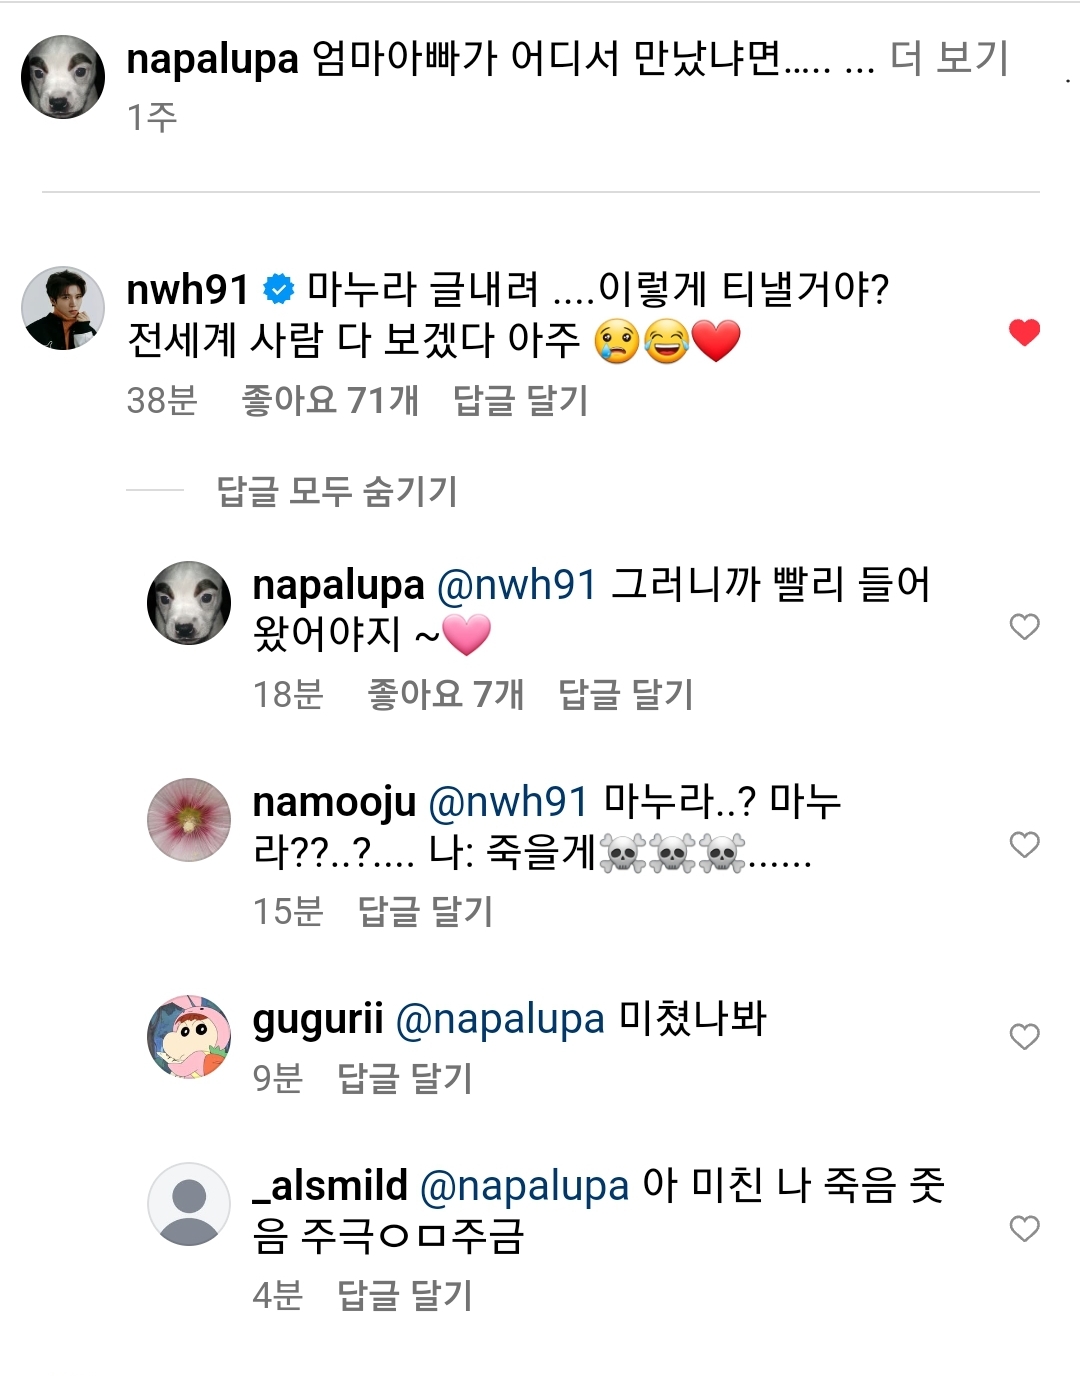Like napalupa's reply with the heart

pyautogui.click(x=1024, y=627)
